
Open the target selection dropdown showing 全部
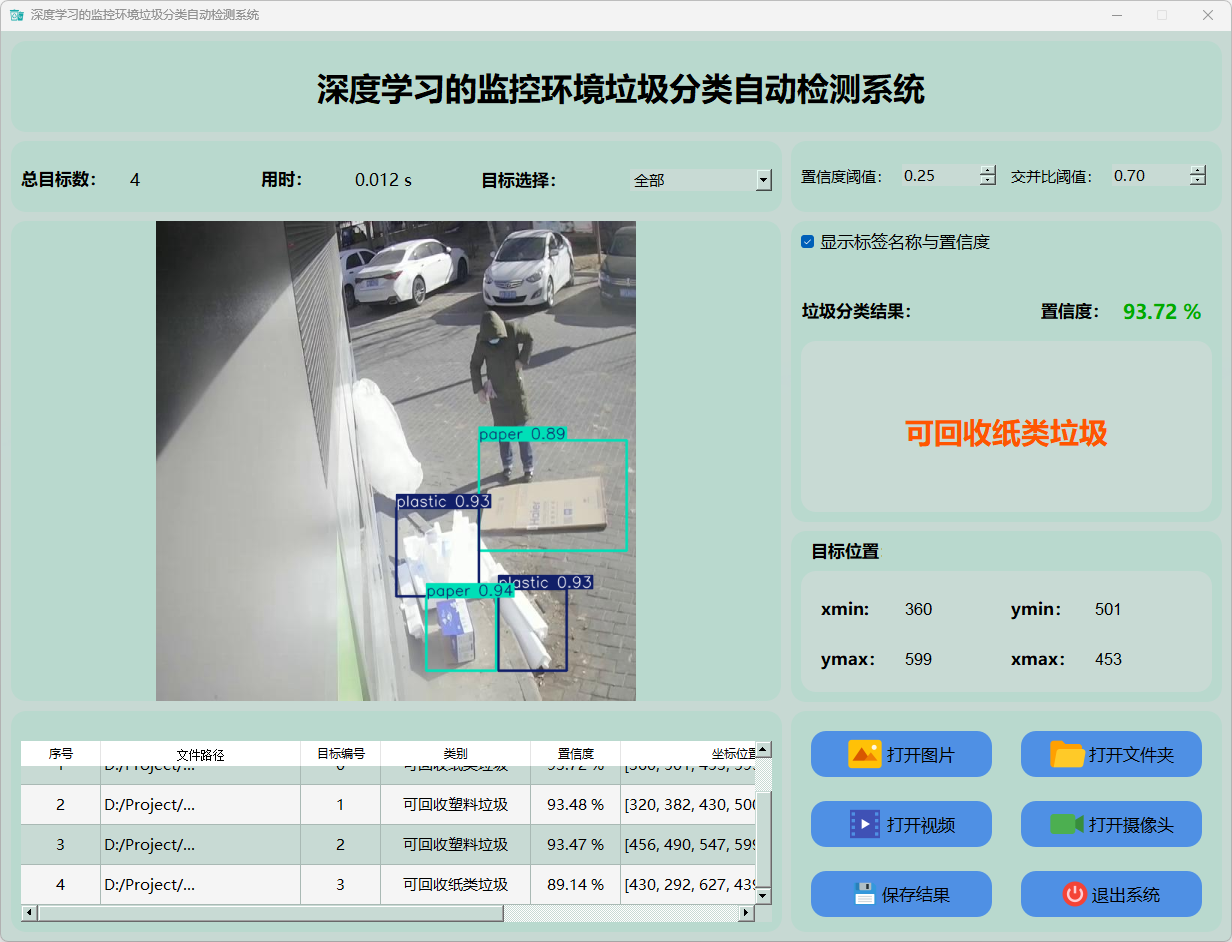764,180
